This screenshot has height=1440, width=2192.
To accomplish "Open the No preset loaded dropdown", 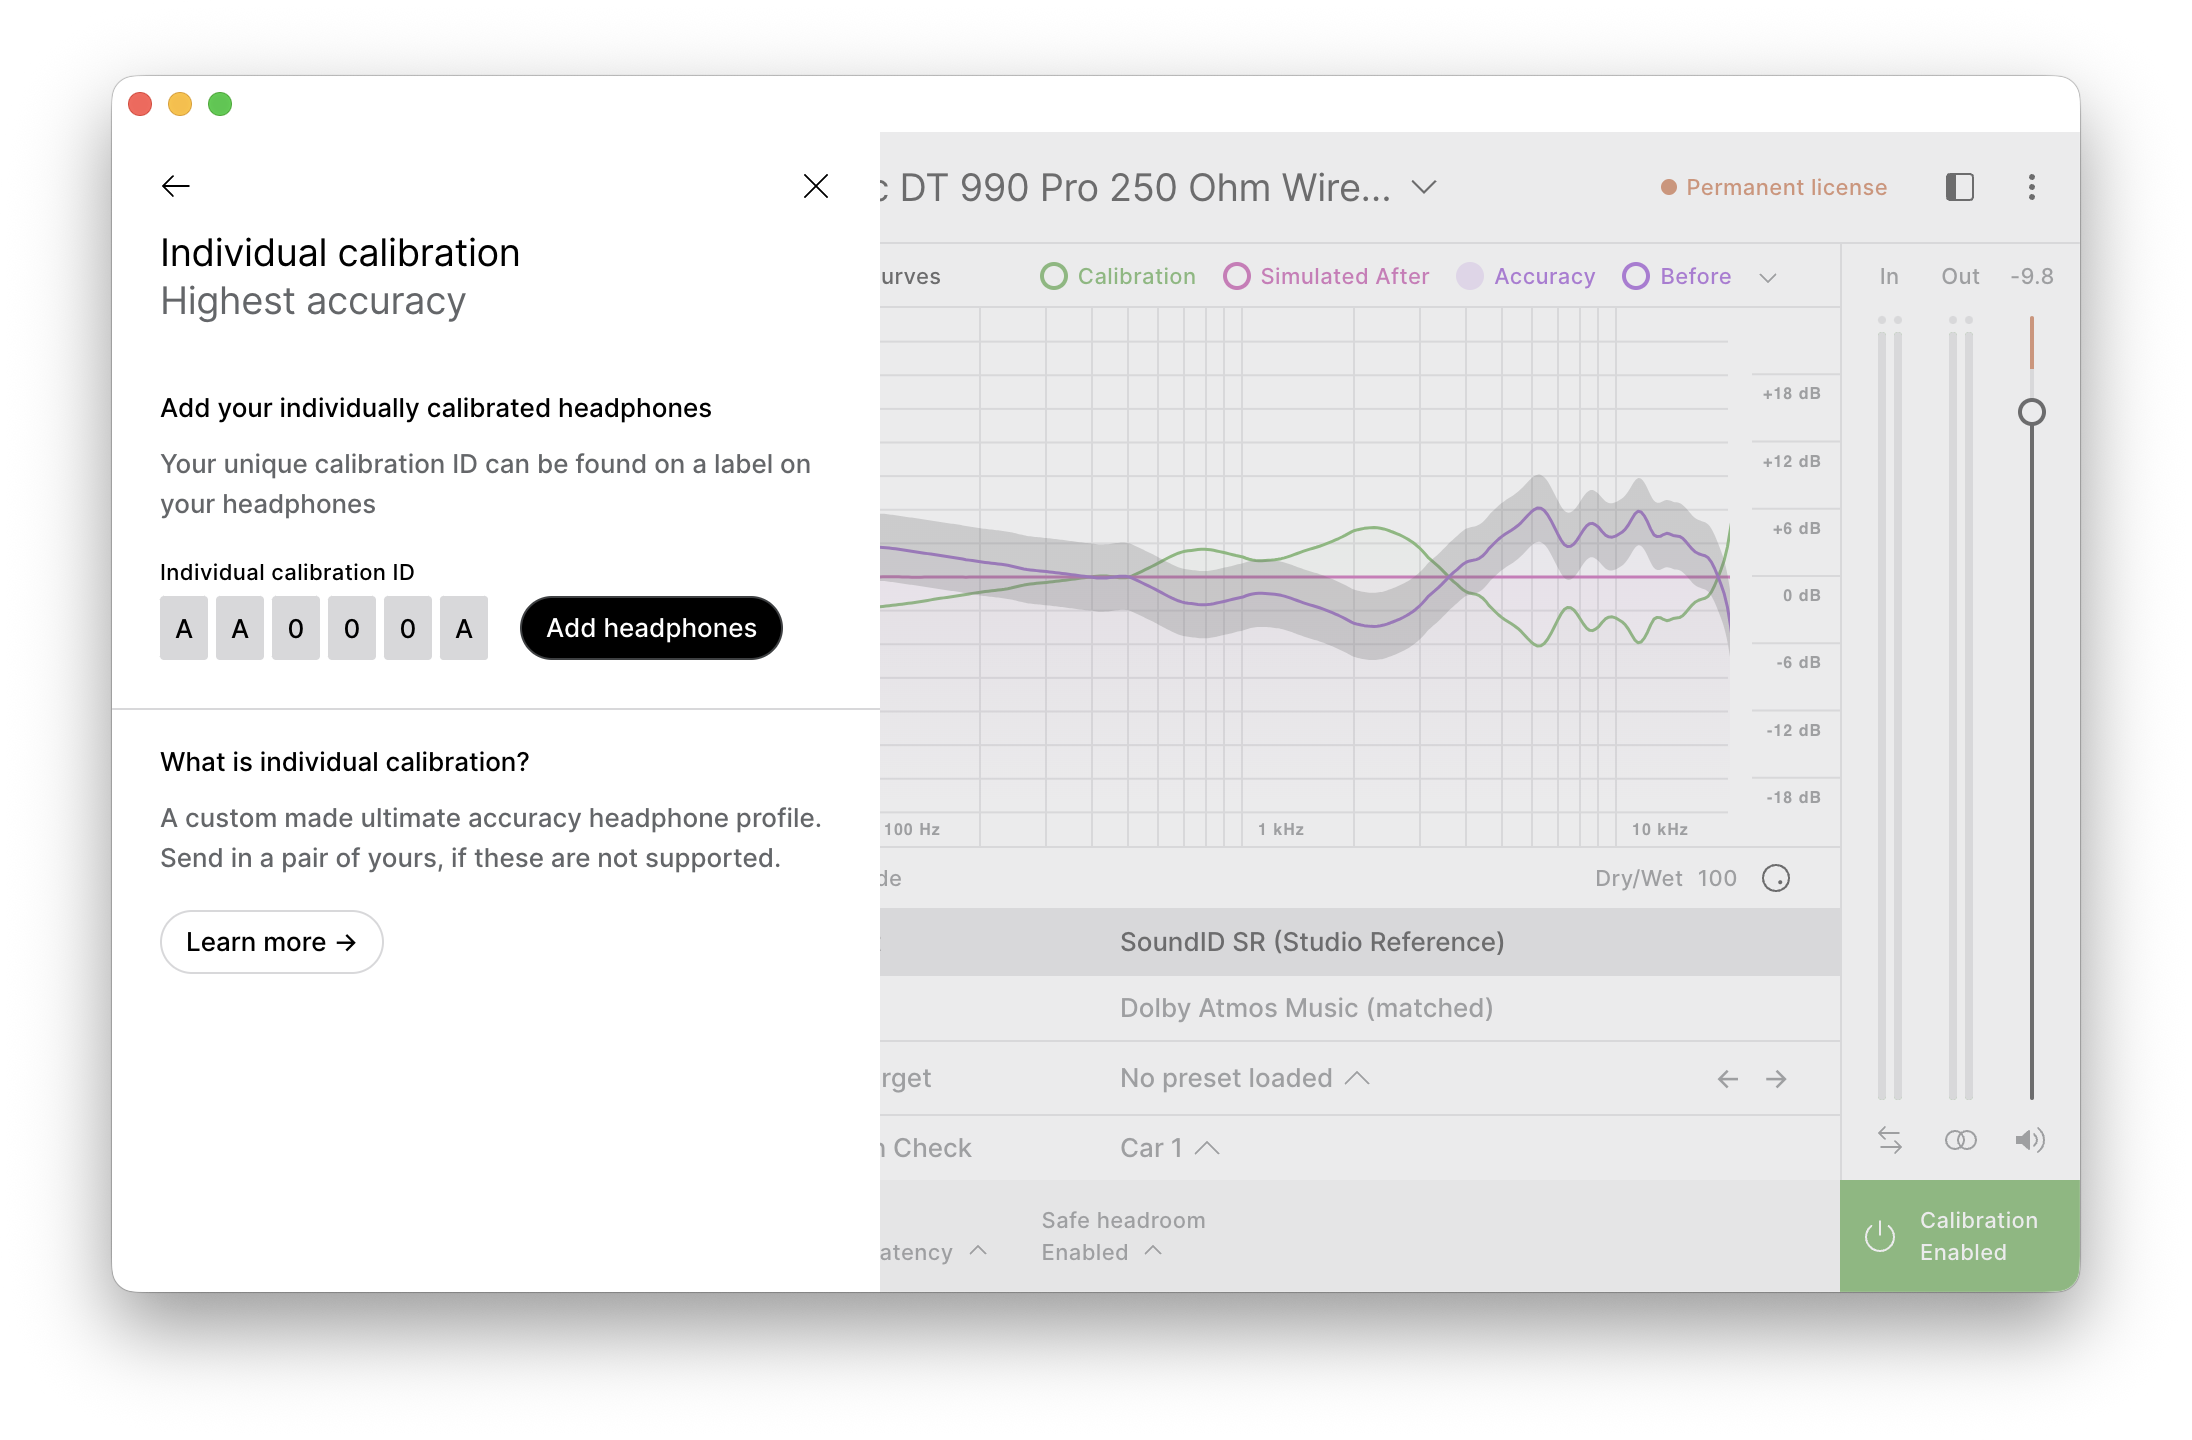I will point(1245,1078).
